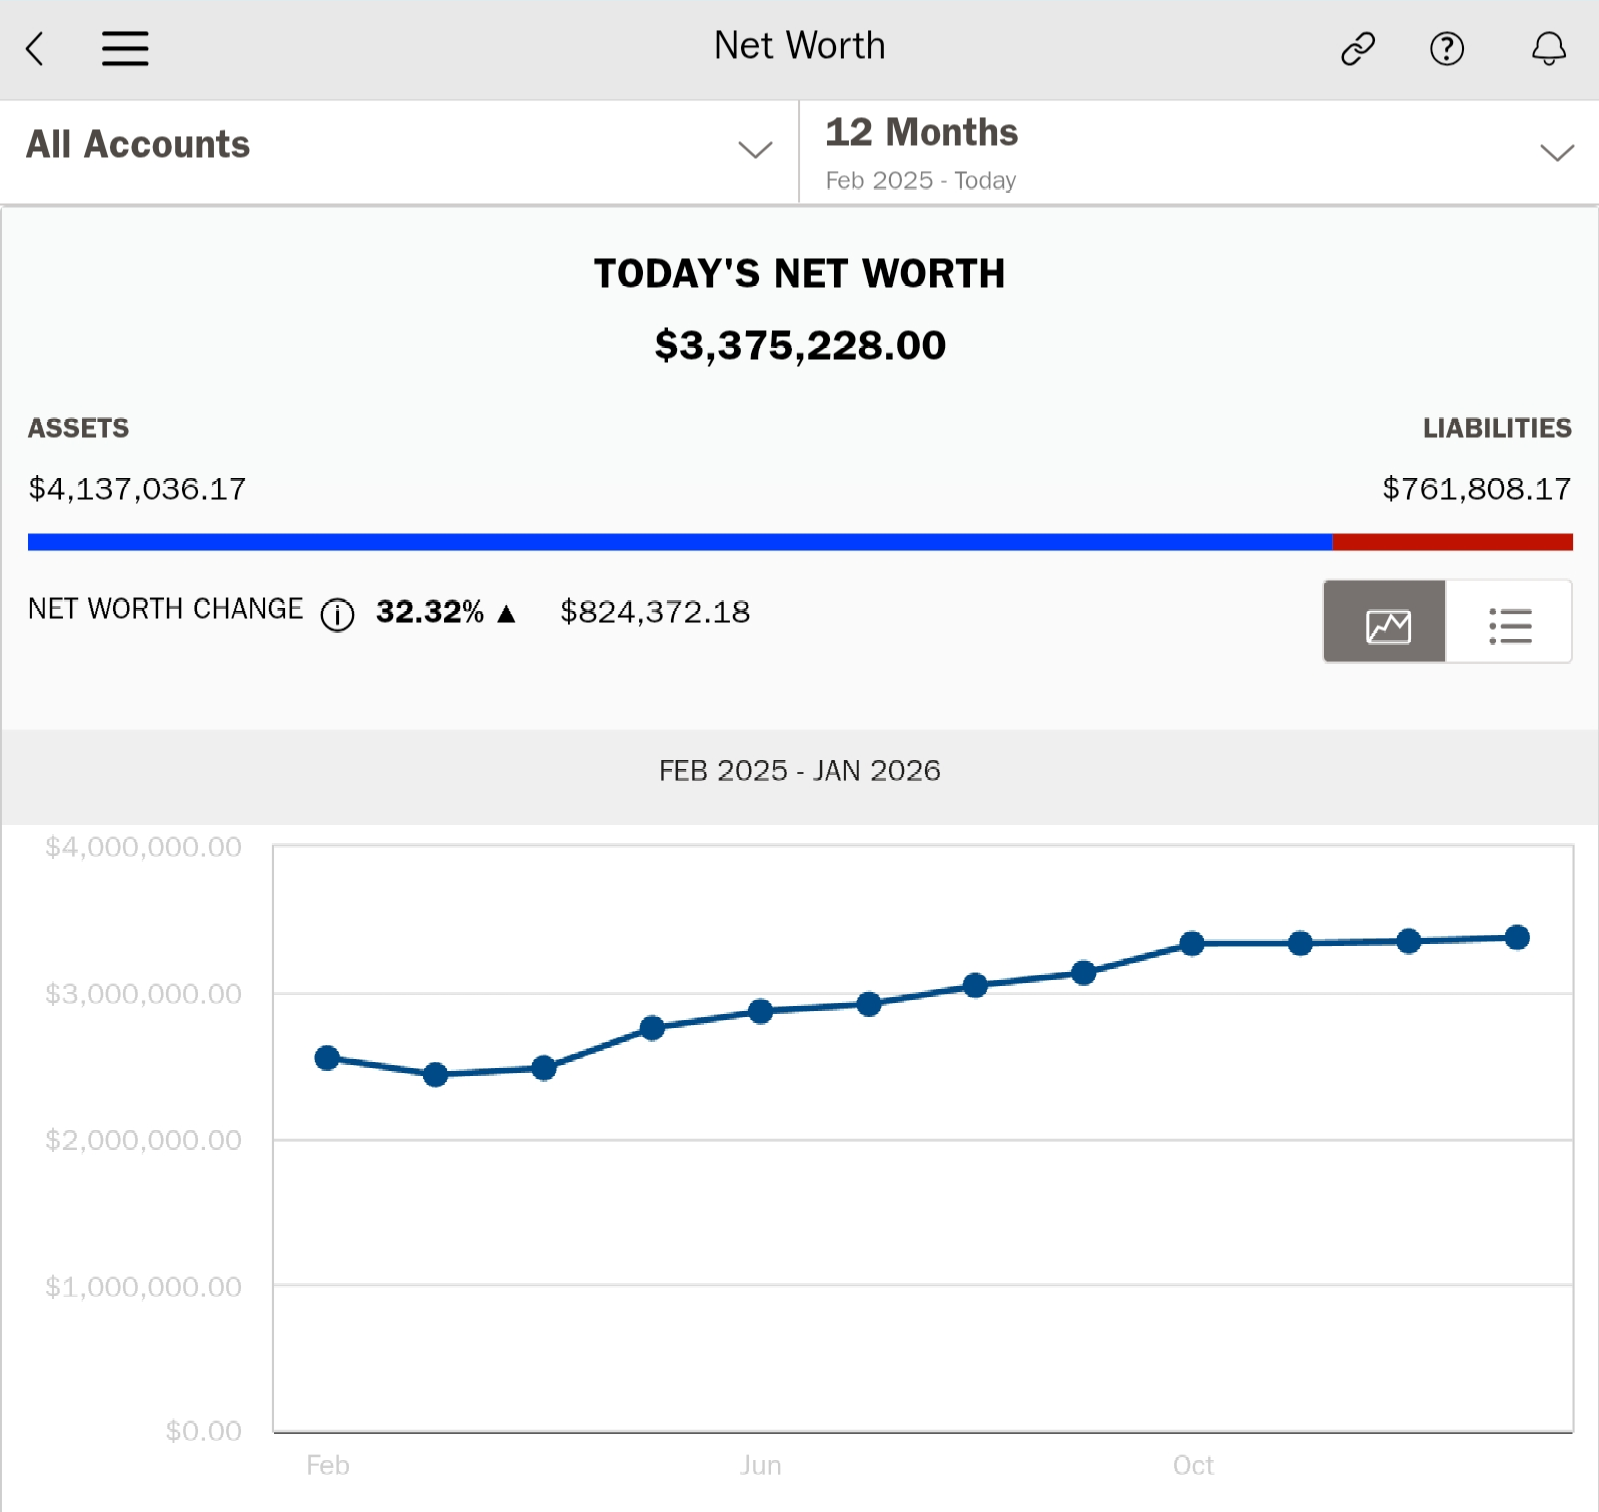Expand the All Accounts dropdown
Image resolution: width=1599 pixels, height=1512 pixels.
coord(400,151)
